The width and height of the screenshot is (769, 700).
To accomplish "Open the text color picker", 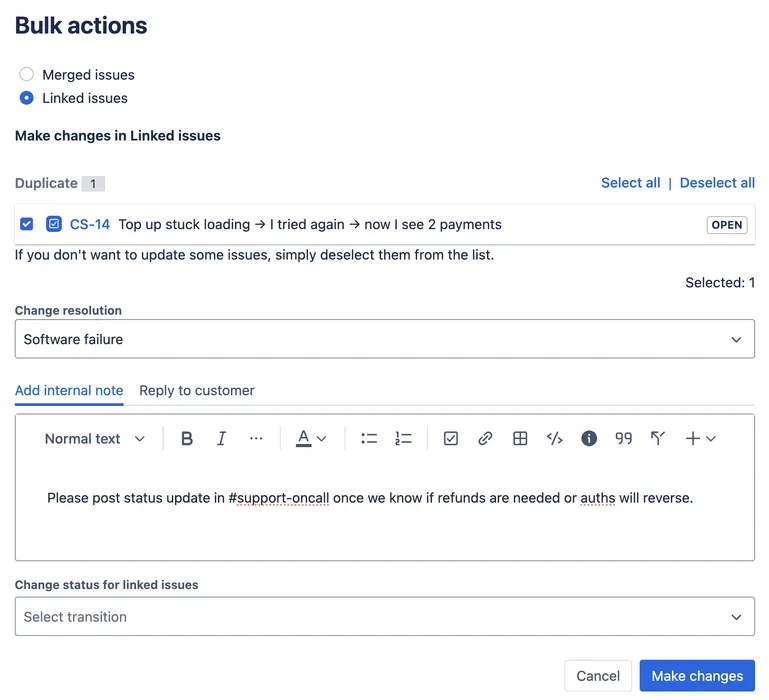I will point(311,439).
